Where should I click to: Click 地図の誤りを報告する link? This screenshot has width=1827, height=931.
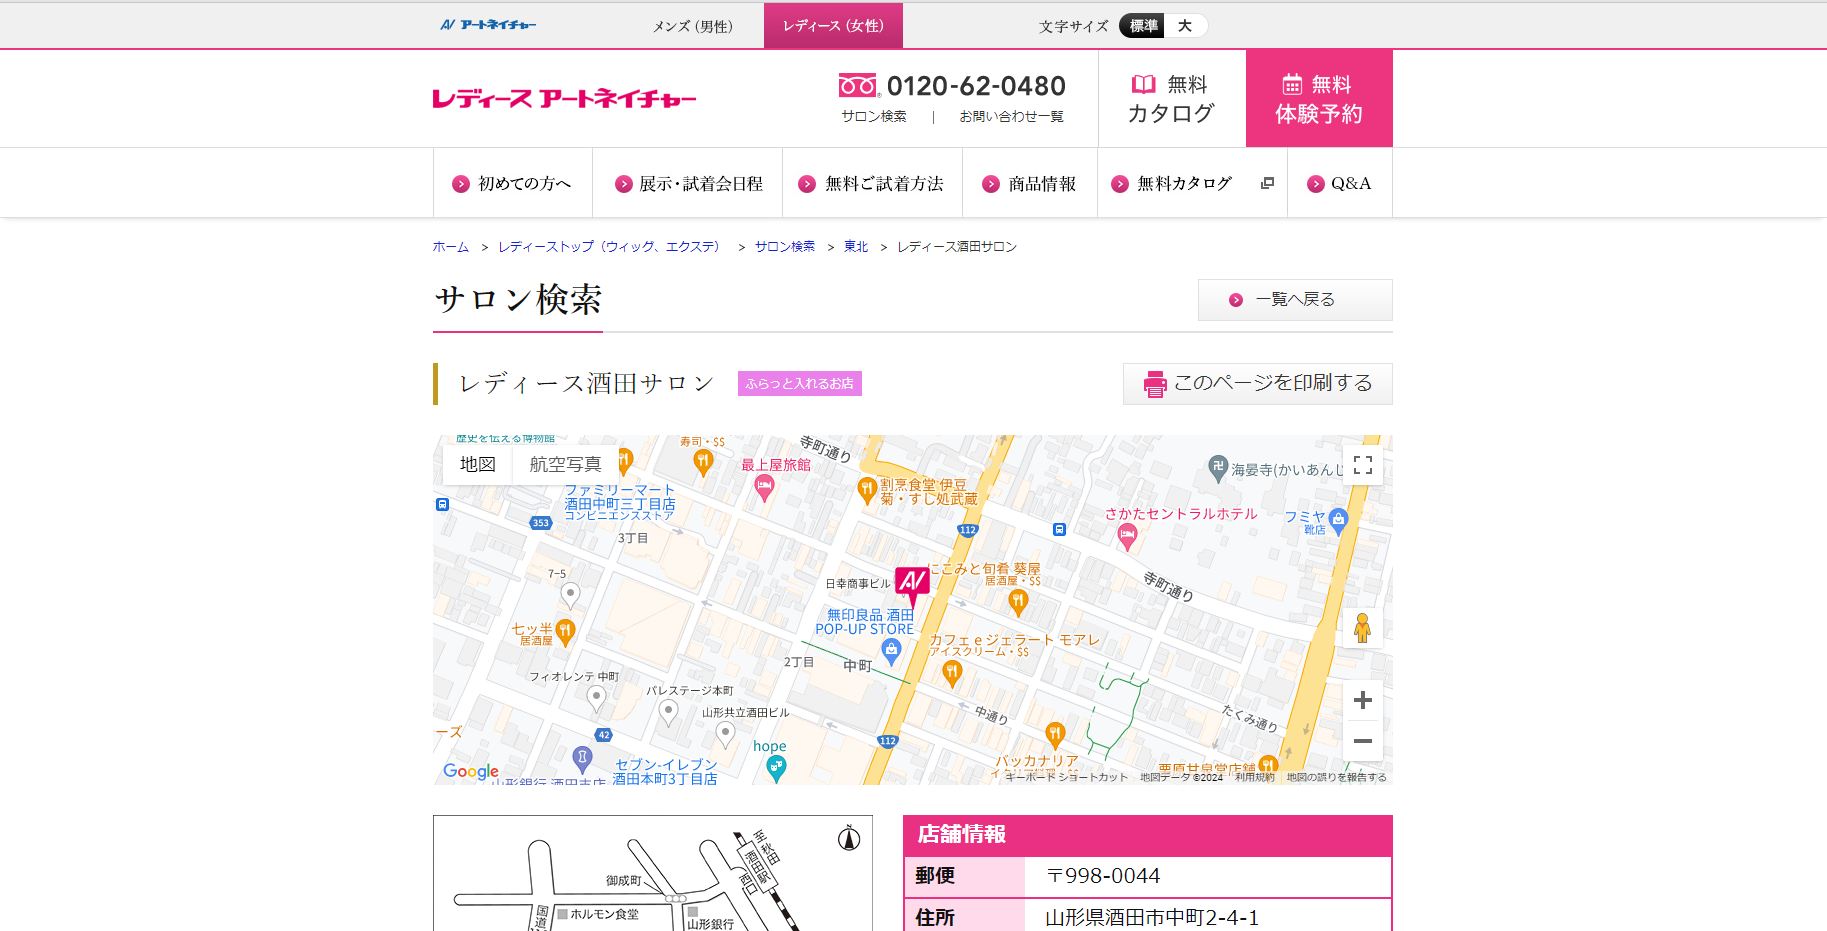[x=1337, y=777]
